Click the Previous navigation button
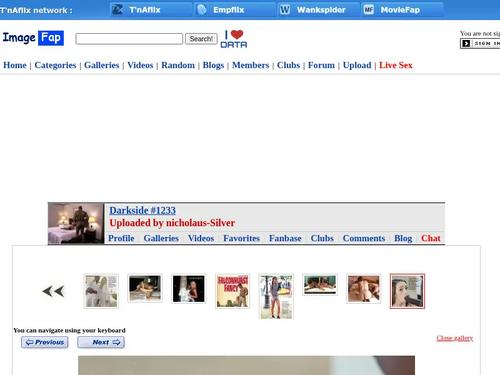500x375 pixels. pos(45,342)
